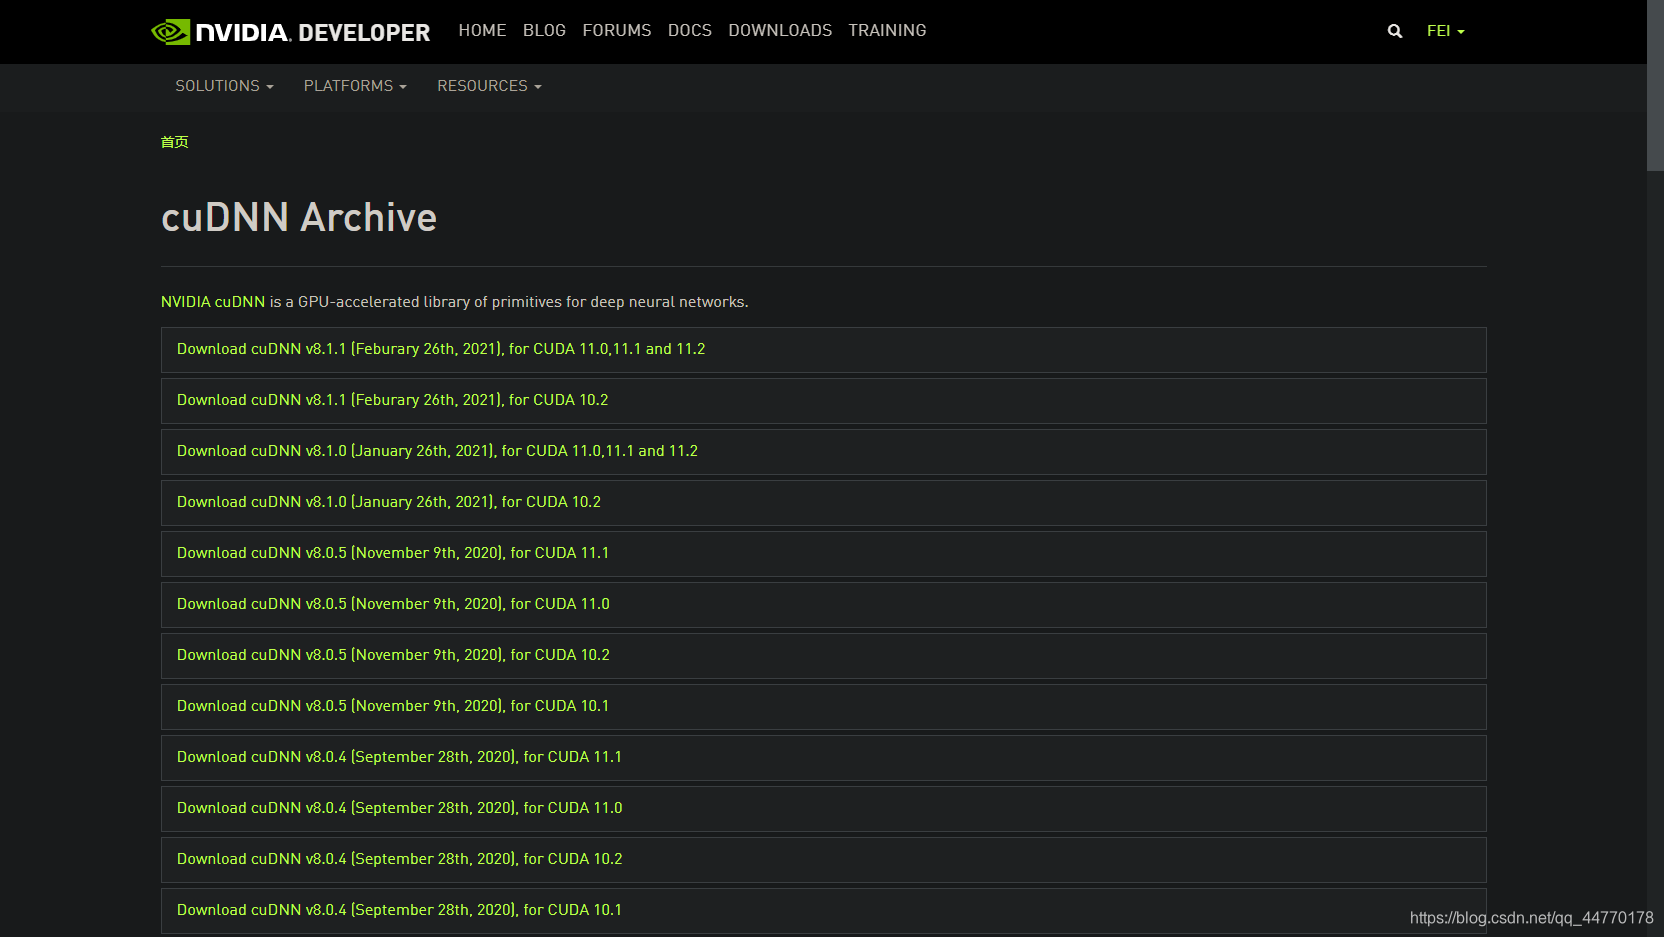
Task: Open the FEI account dropdown
Action: coord(1445,31)
